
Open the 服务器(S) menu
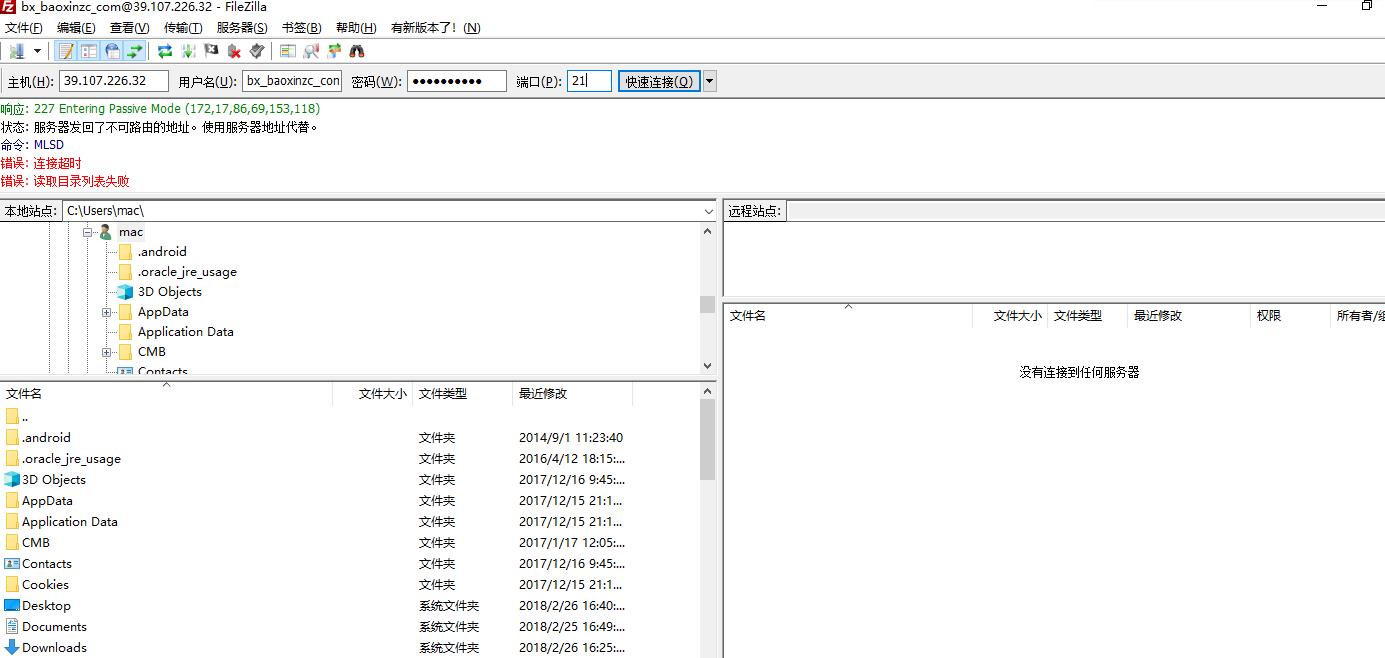[x=242, y=28]
